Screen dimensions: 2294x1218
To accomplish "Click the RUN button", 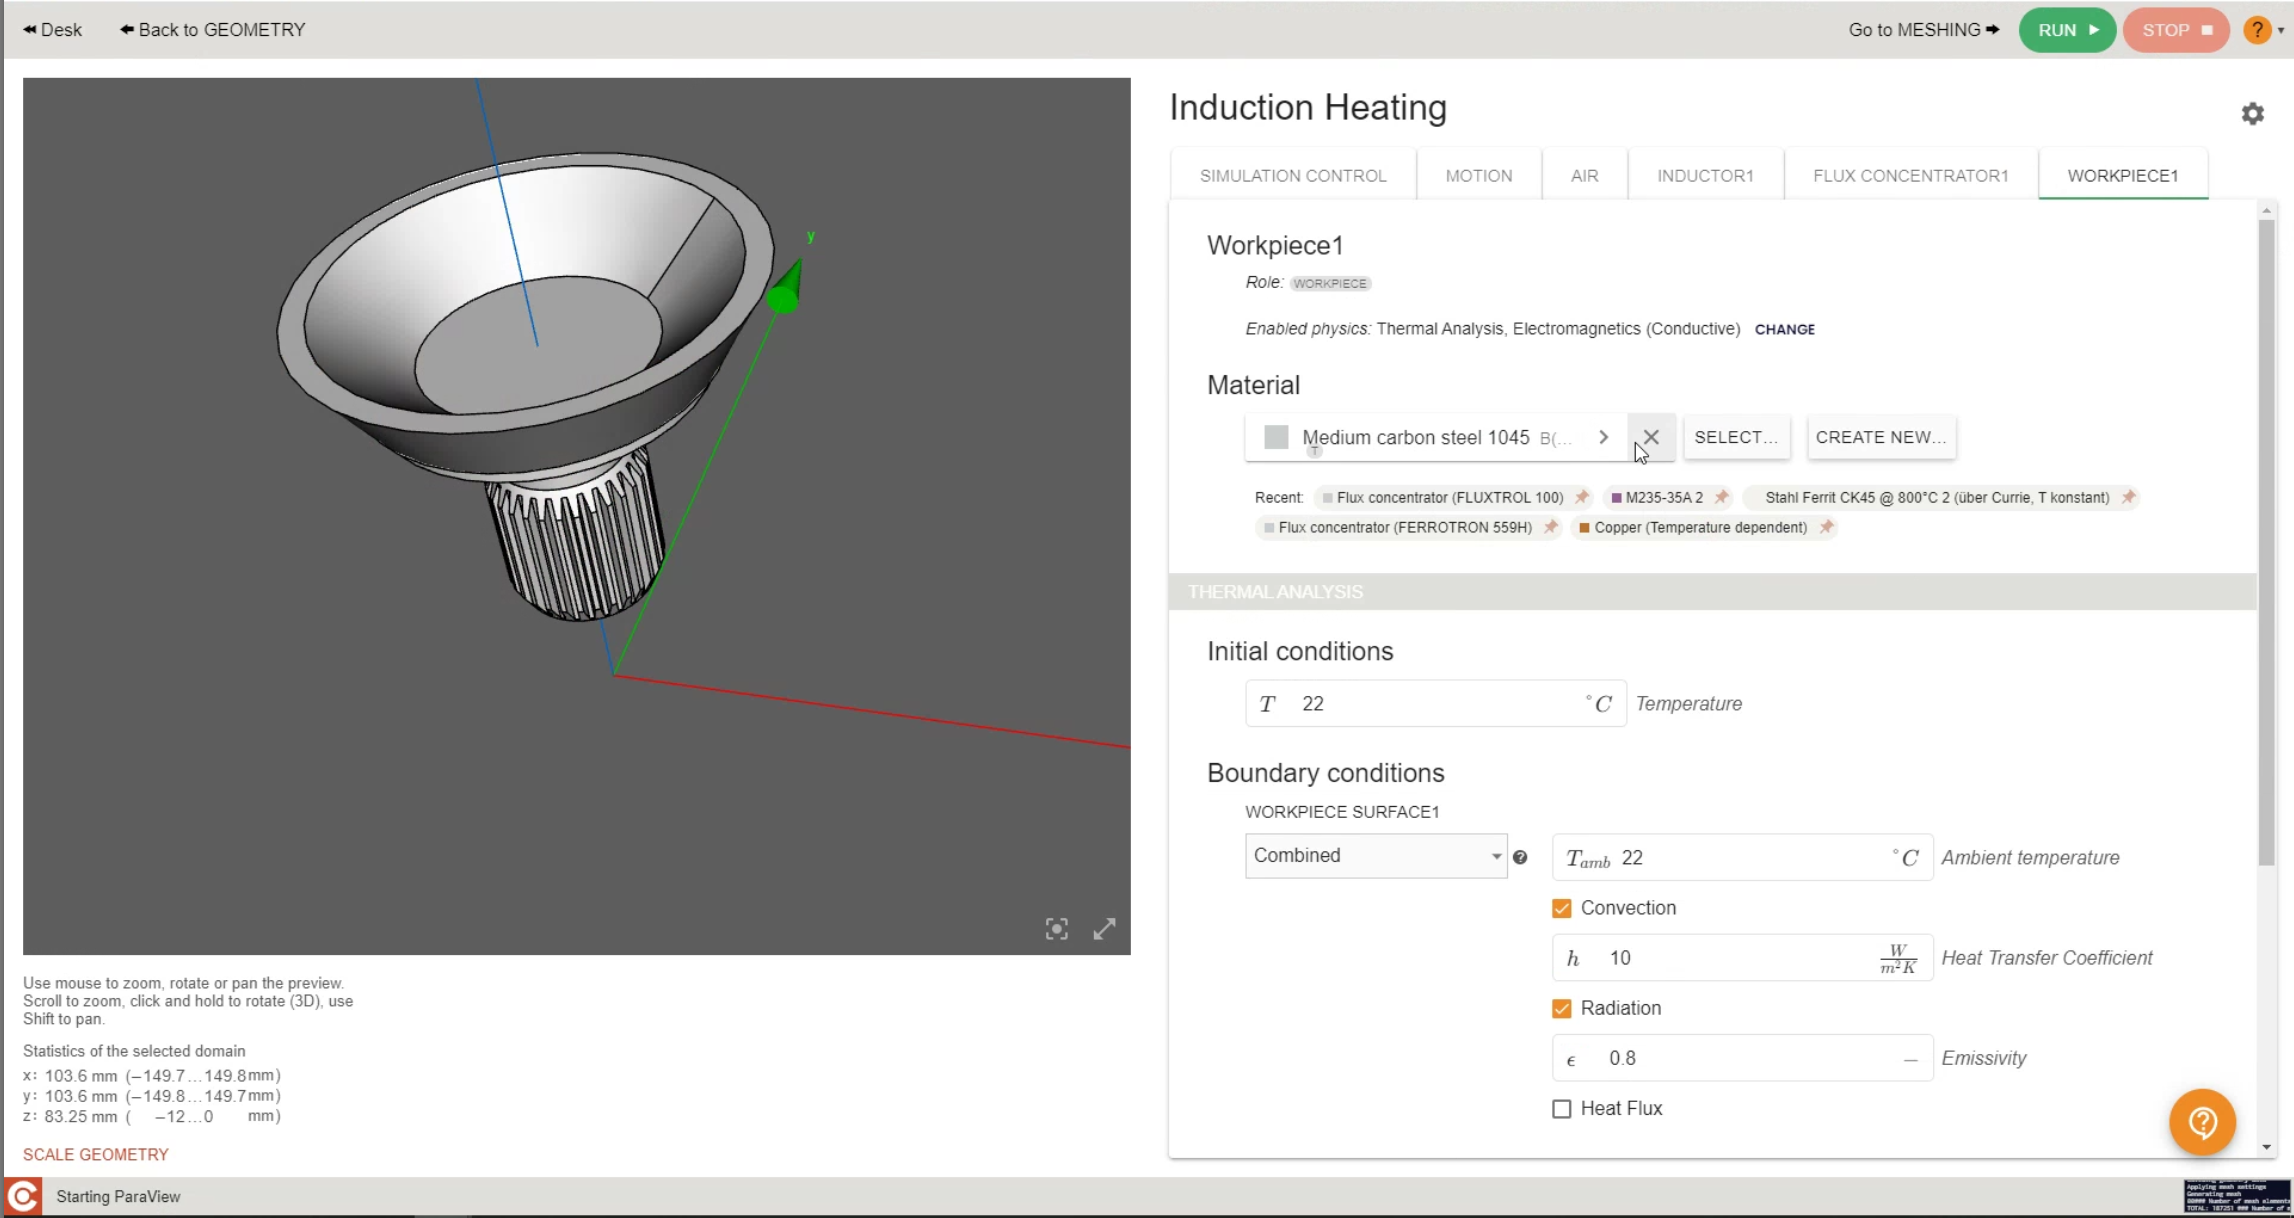I will [x=2067, y=30].
